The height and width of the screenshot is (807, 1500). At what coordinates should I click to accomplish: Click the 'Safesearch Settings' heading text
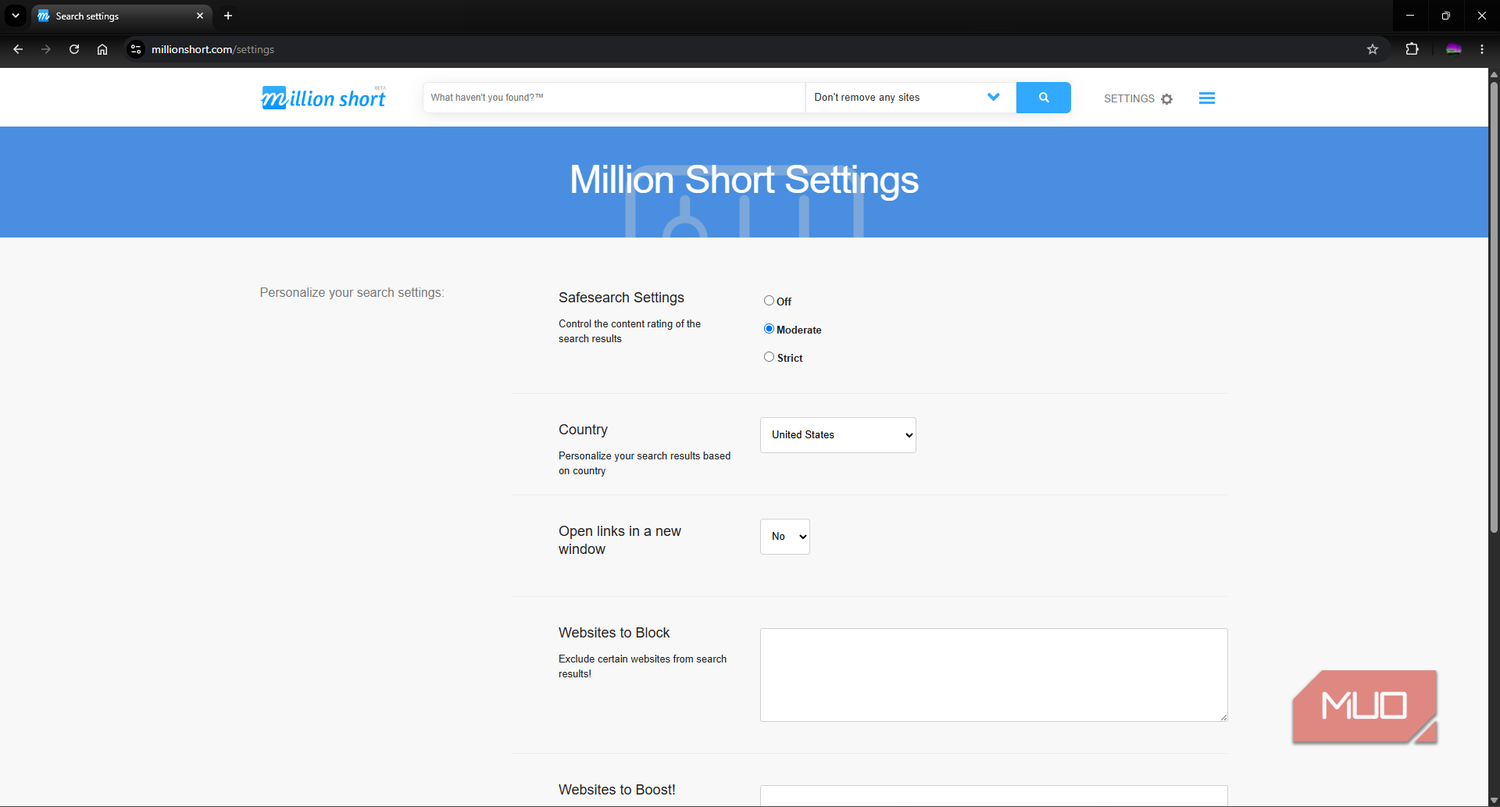coord(621,297)
